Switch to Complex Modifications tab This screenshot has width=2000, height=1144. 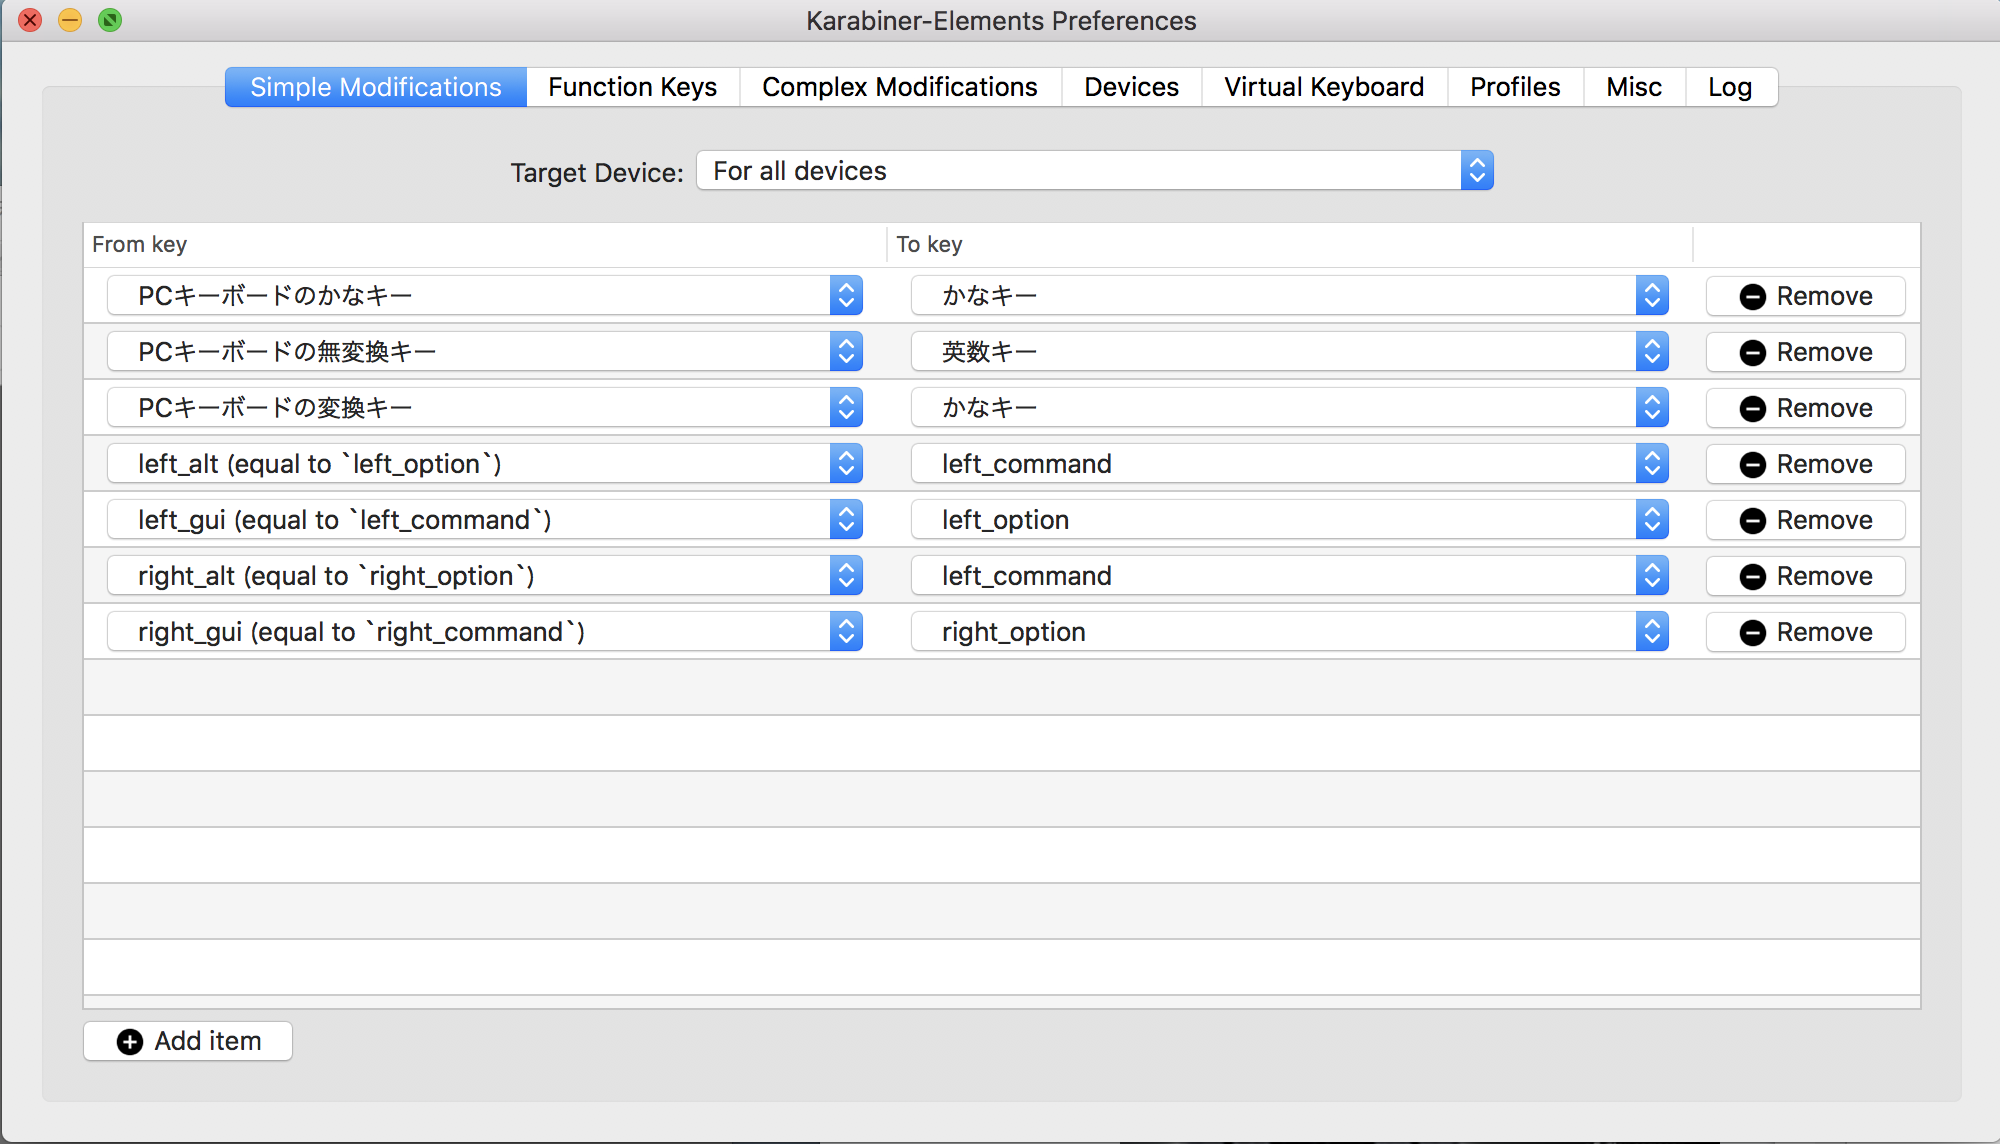[x=900, y=87]
